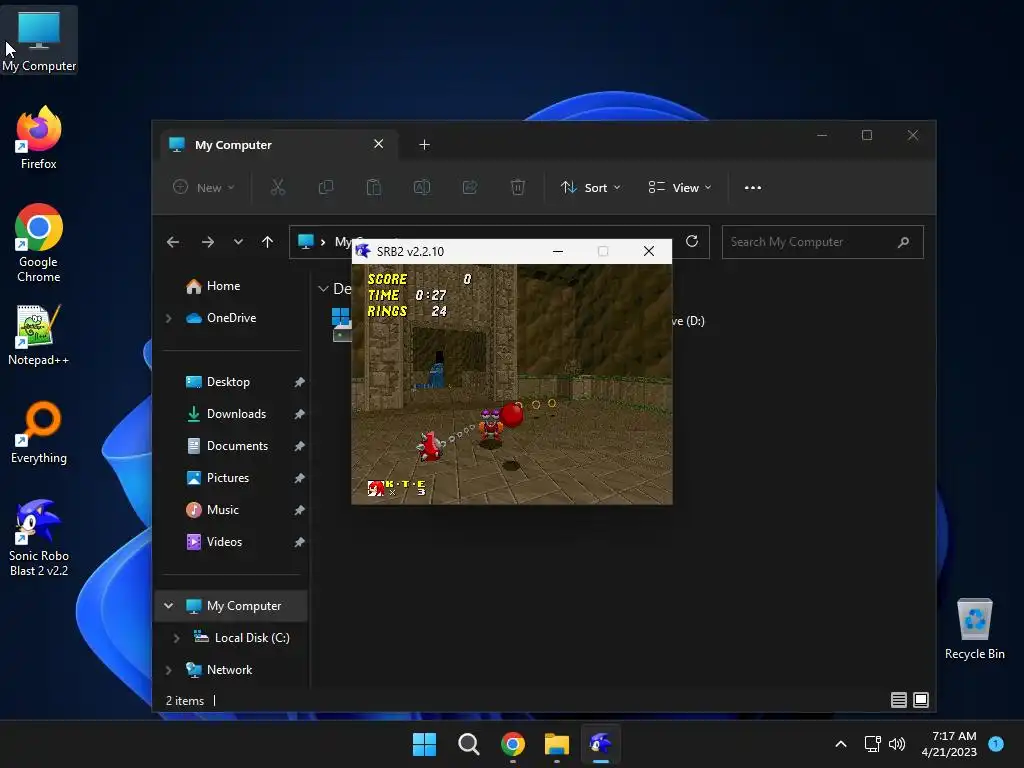
Task: Collapse the Devices and drives group chevron
Action: (323, 289)
